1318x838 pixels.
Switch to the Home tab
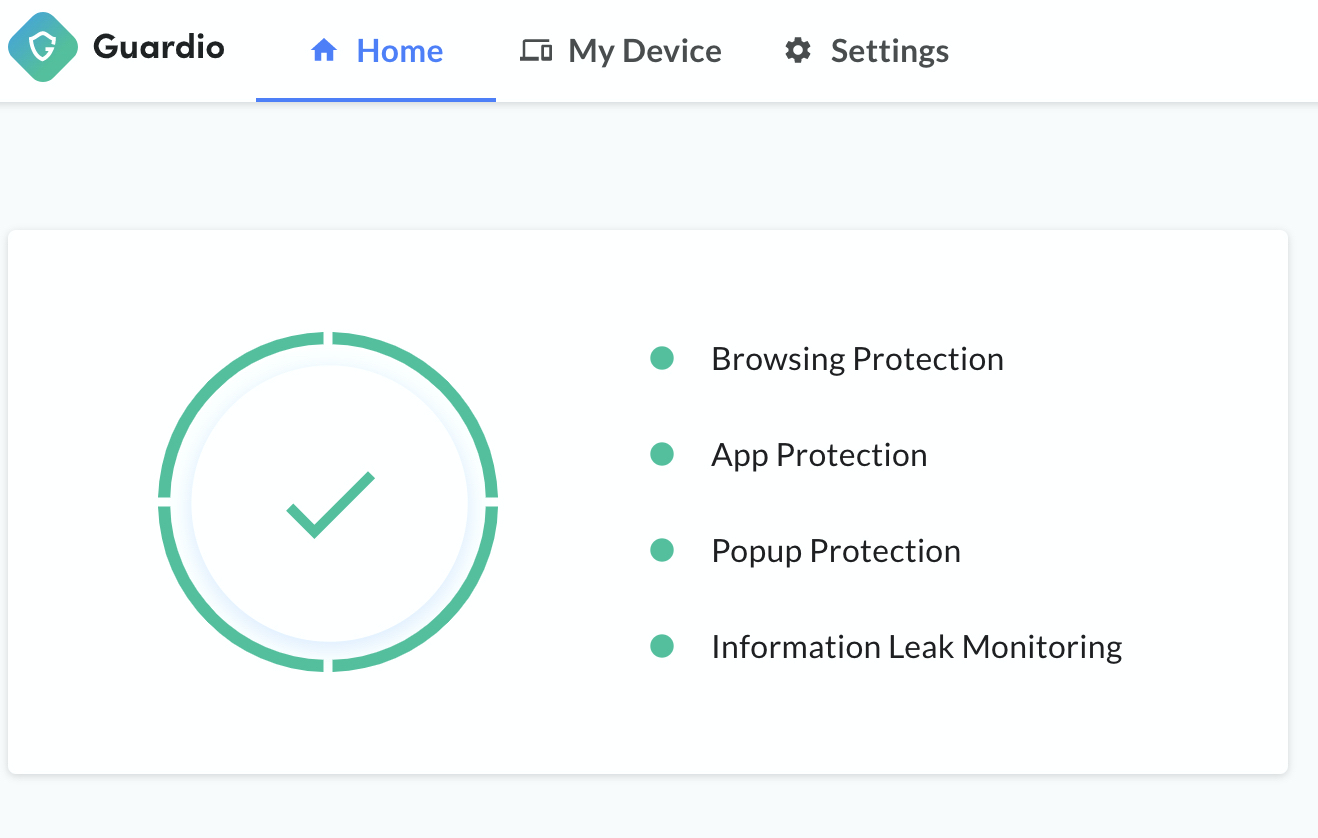[x=376, y=51]
